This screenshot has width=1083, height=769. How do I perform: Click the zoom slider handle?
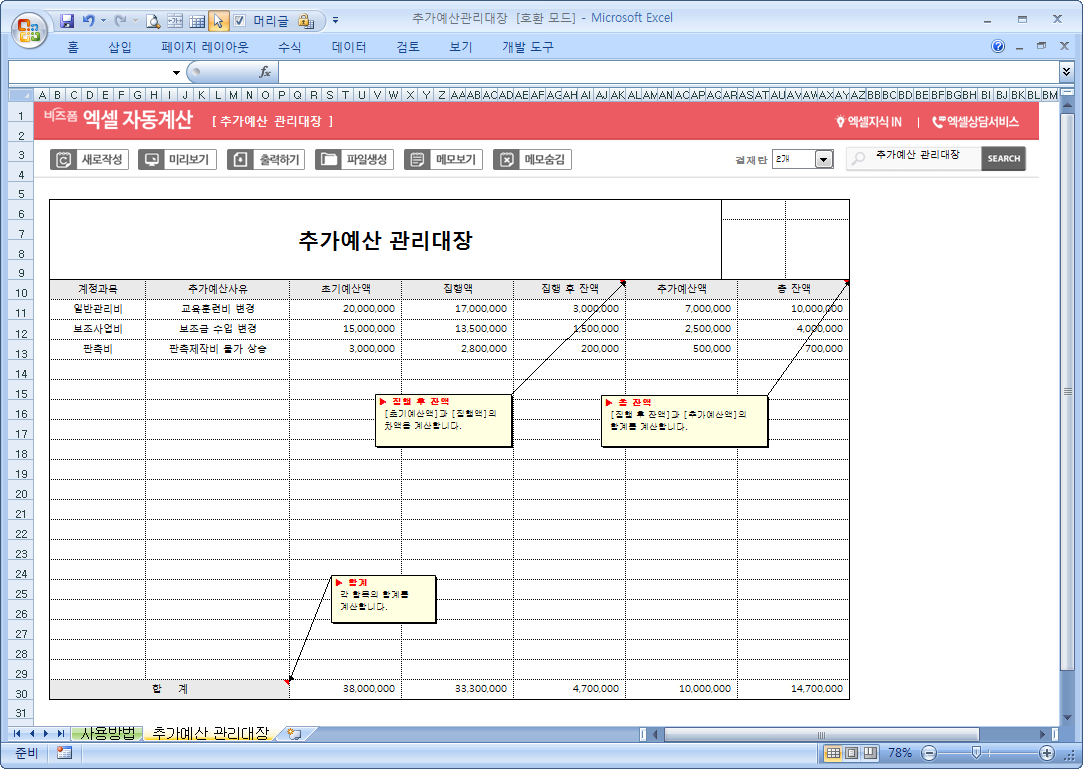[976, 753]
